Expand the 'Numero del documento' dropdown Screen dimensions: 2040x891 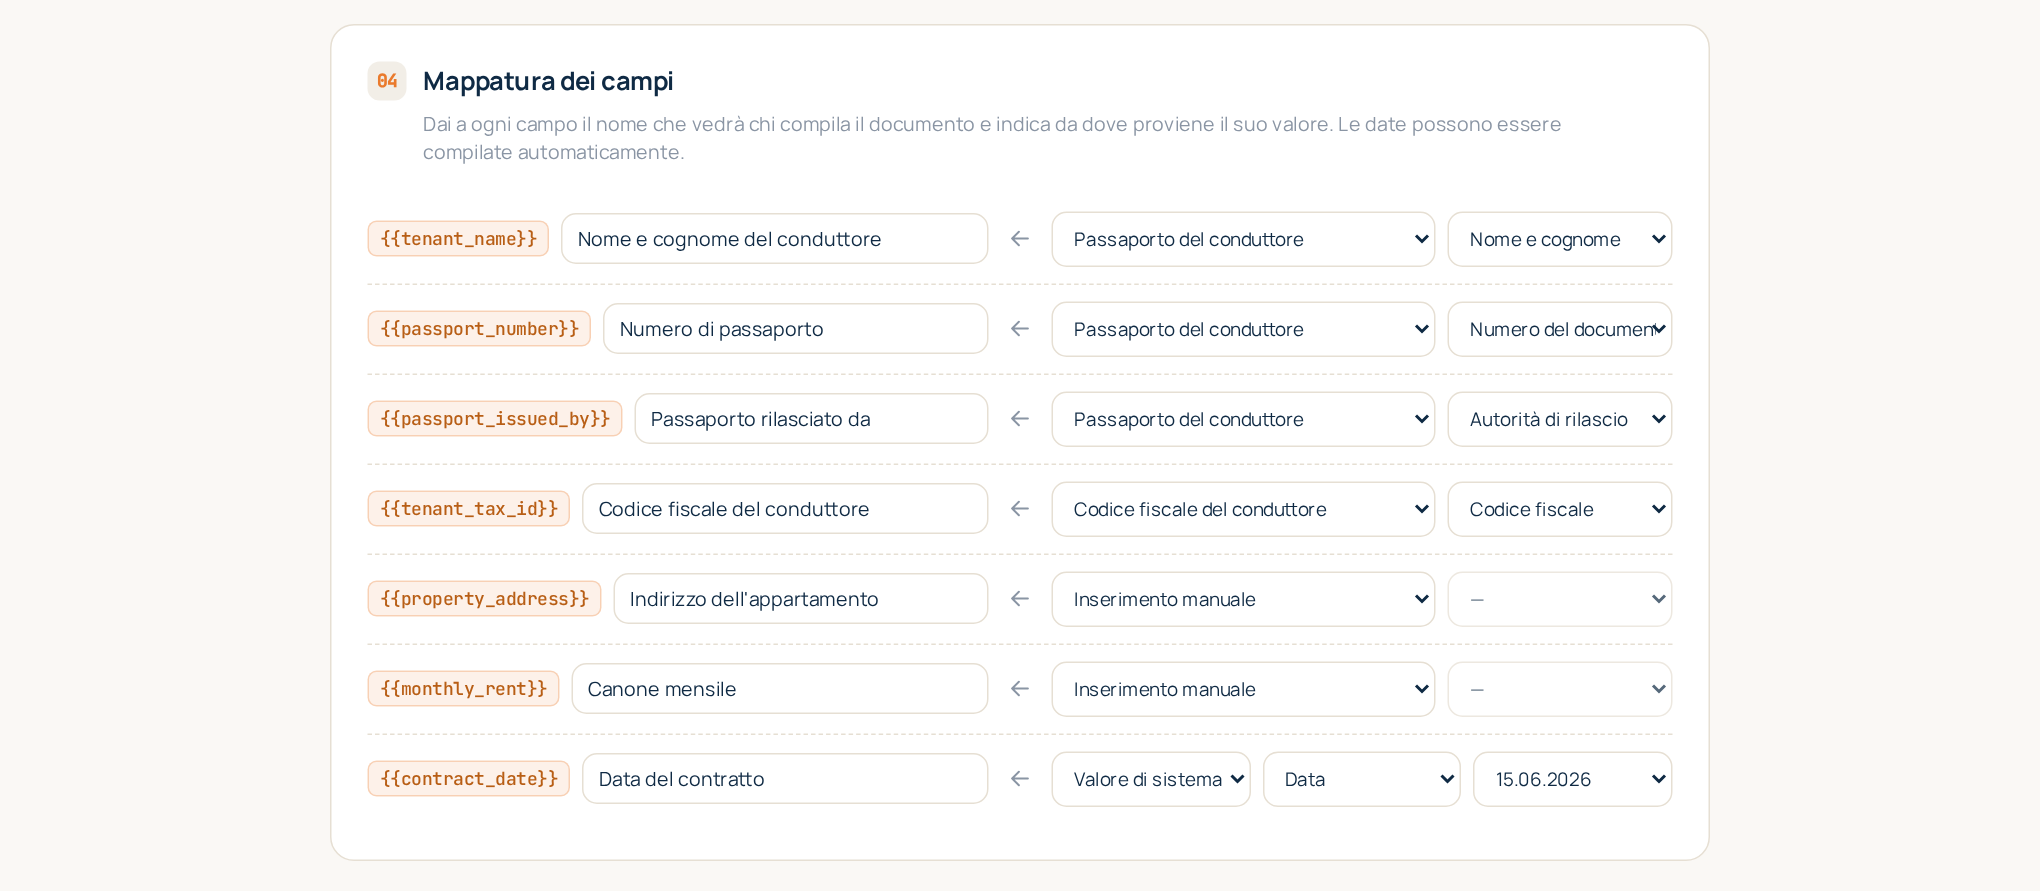(1560, 329)
